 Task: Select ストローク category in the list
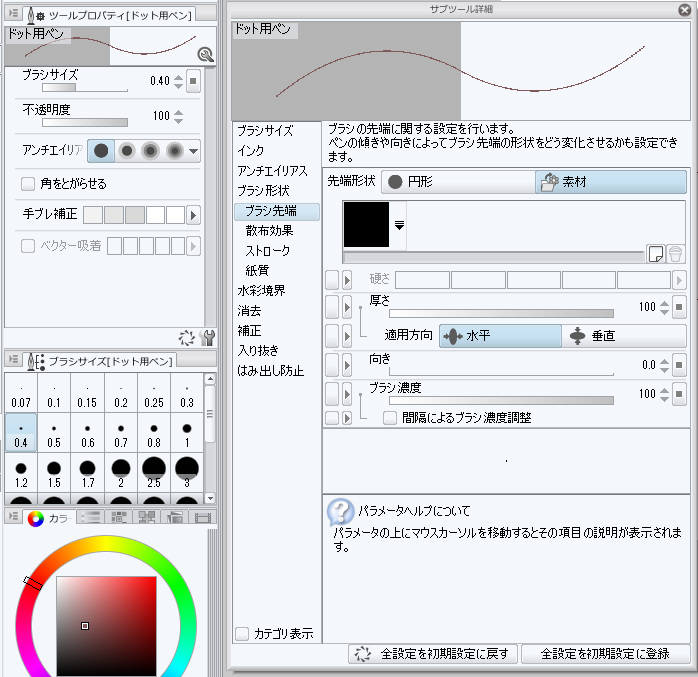[267, 250]
